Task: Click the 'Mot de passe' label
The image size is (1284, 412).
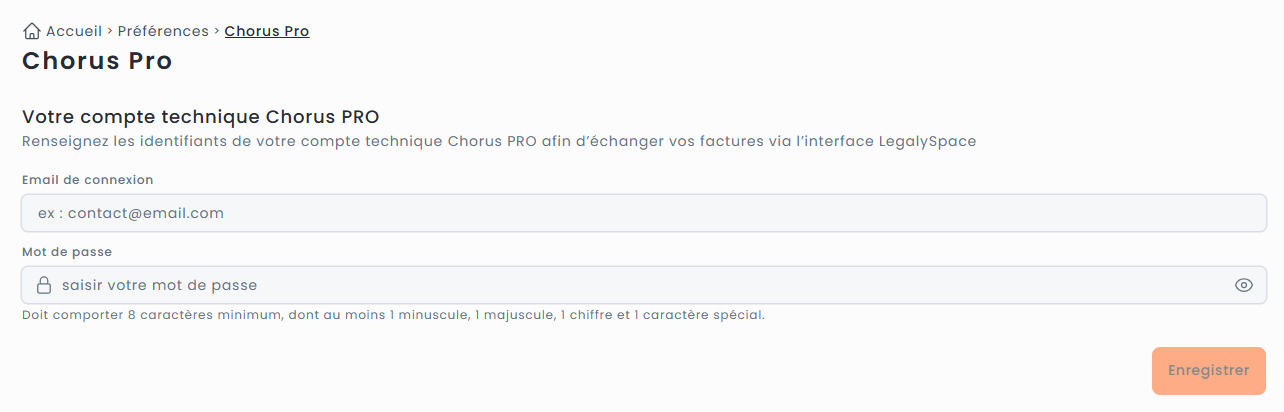Action: pos(67,252)
